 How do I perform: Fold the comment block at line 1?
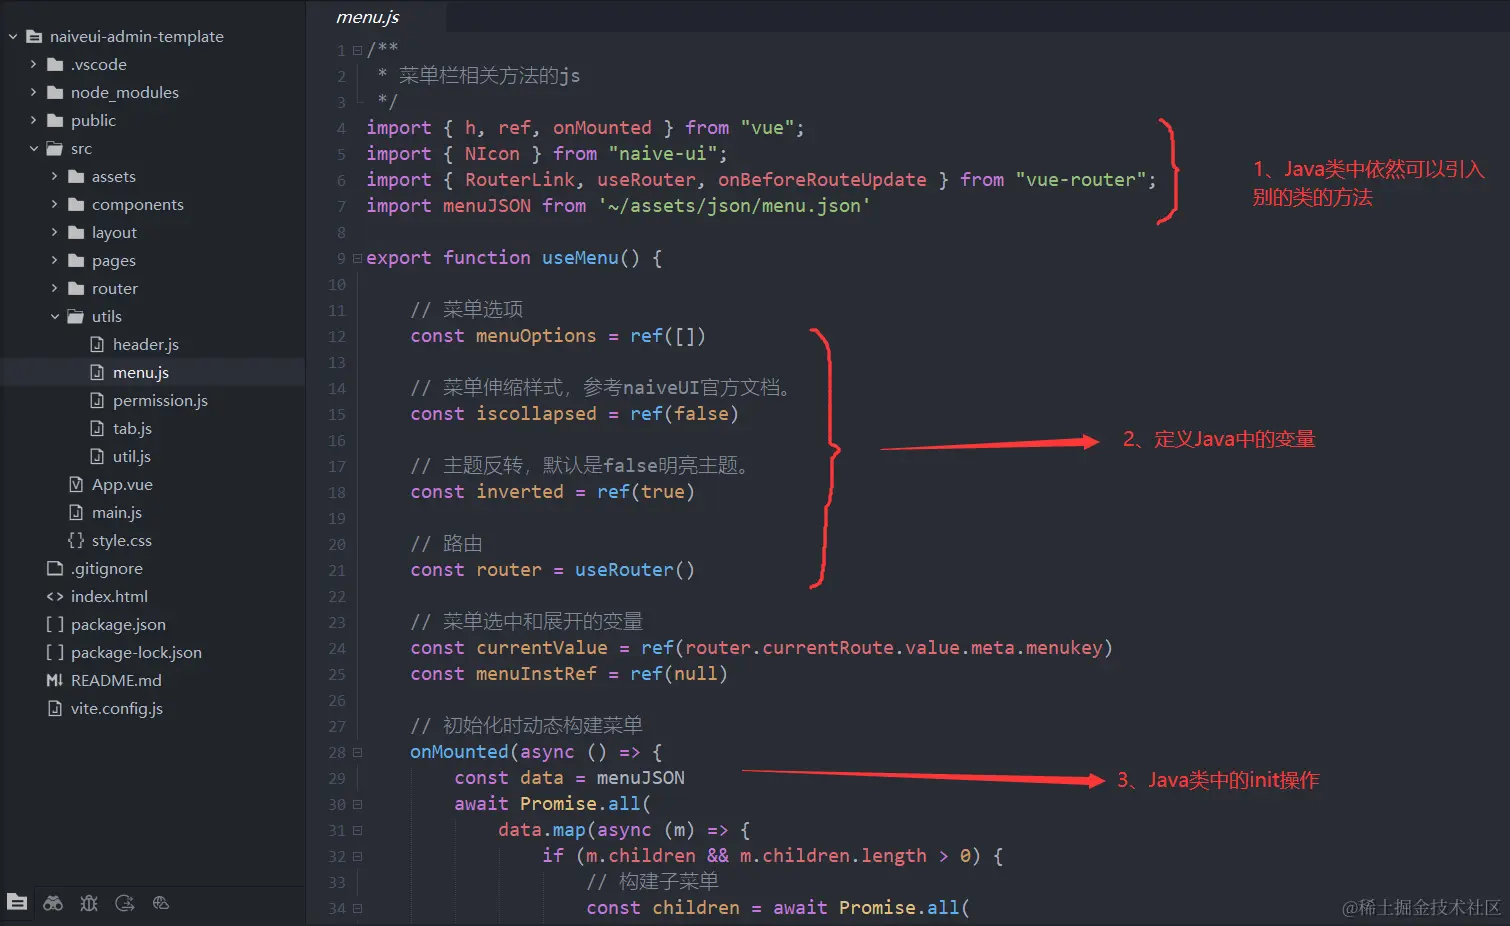tap(357, 50)
